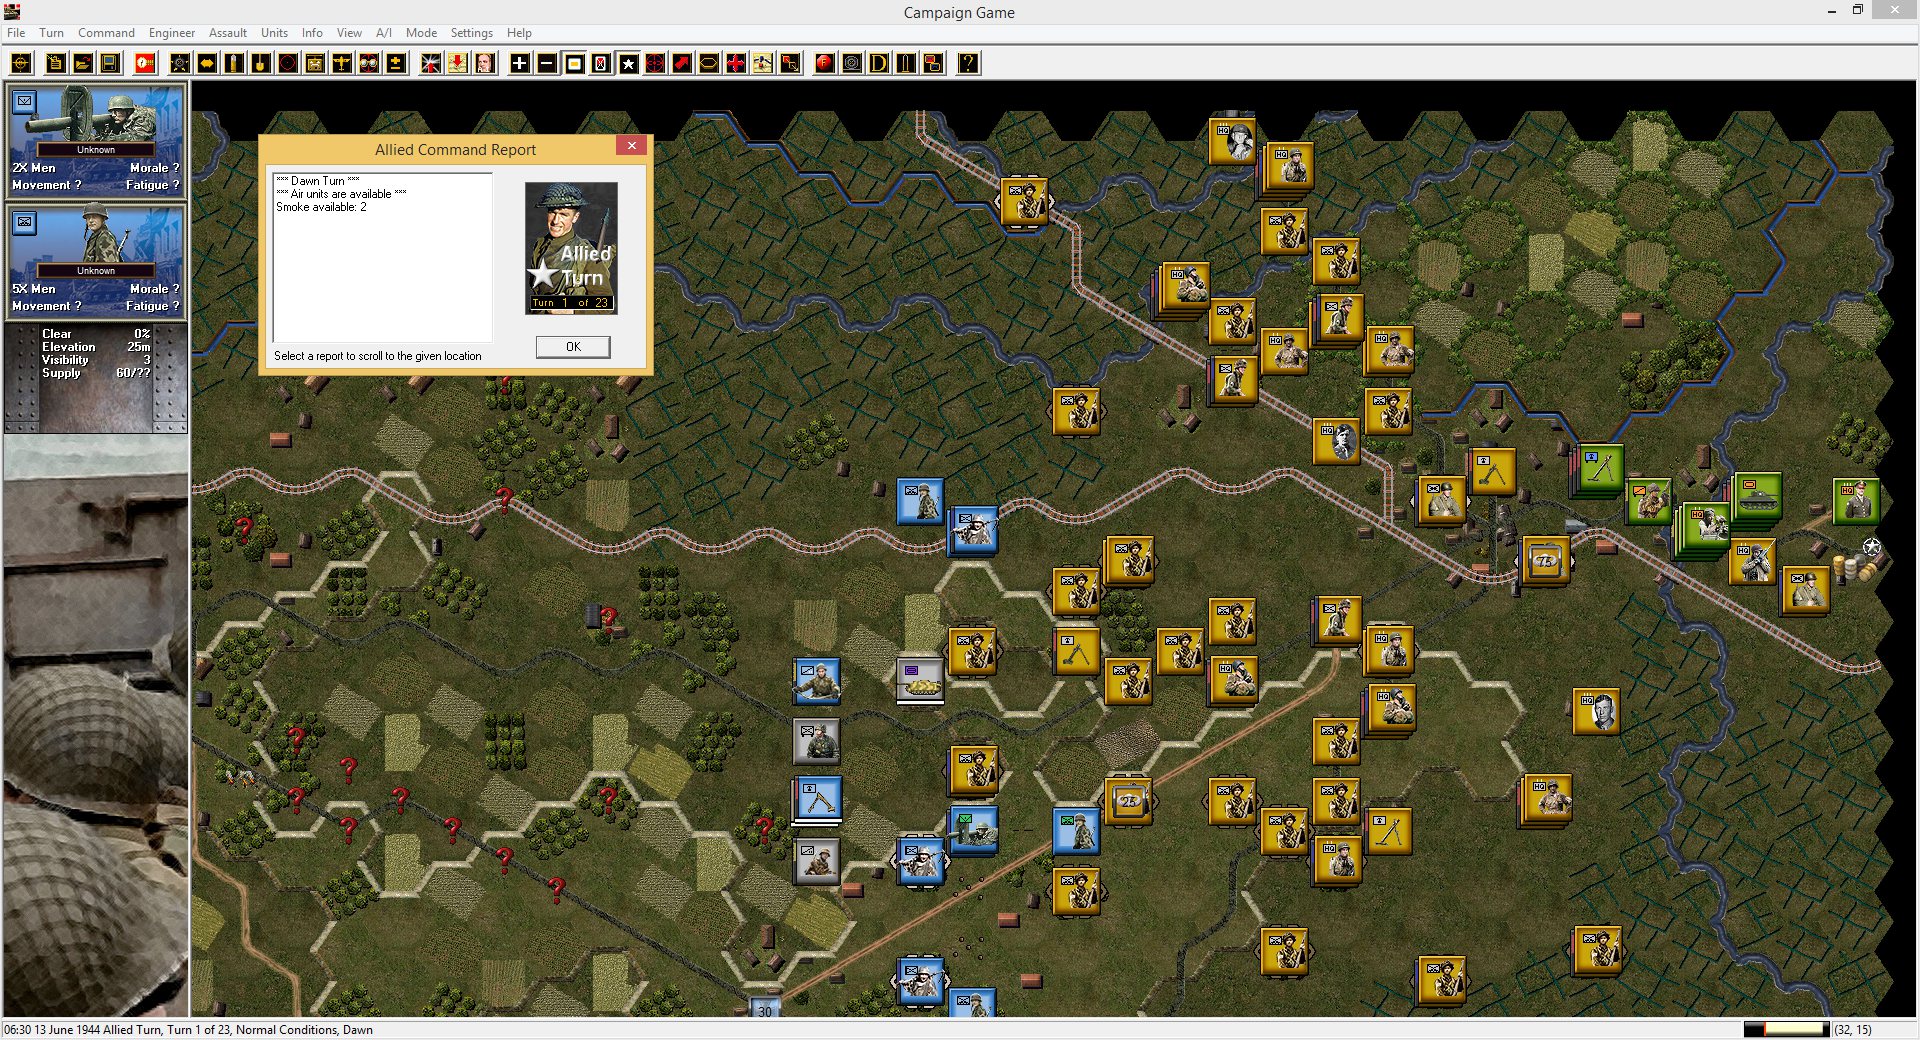
Task: Zoom in with the plus icon
Action: [x=520, y=63]
